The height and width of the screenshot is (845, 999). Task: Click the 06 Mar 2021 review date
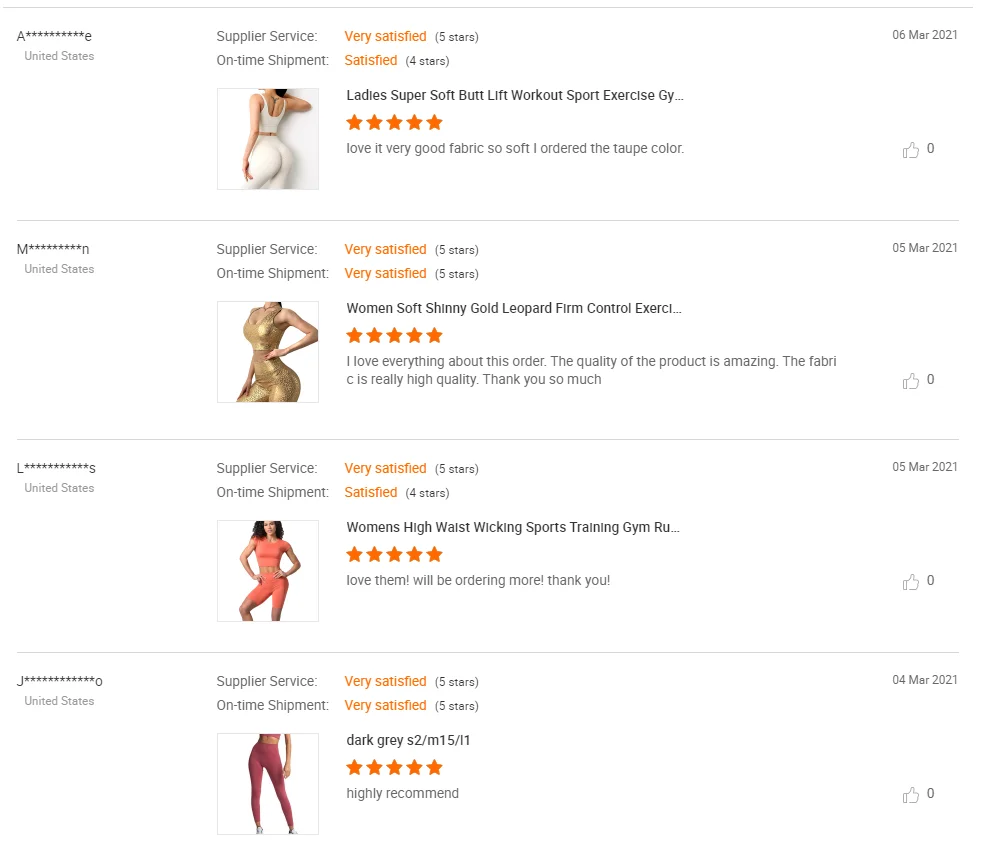pyautogui.click(x=925, y=35)
